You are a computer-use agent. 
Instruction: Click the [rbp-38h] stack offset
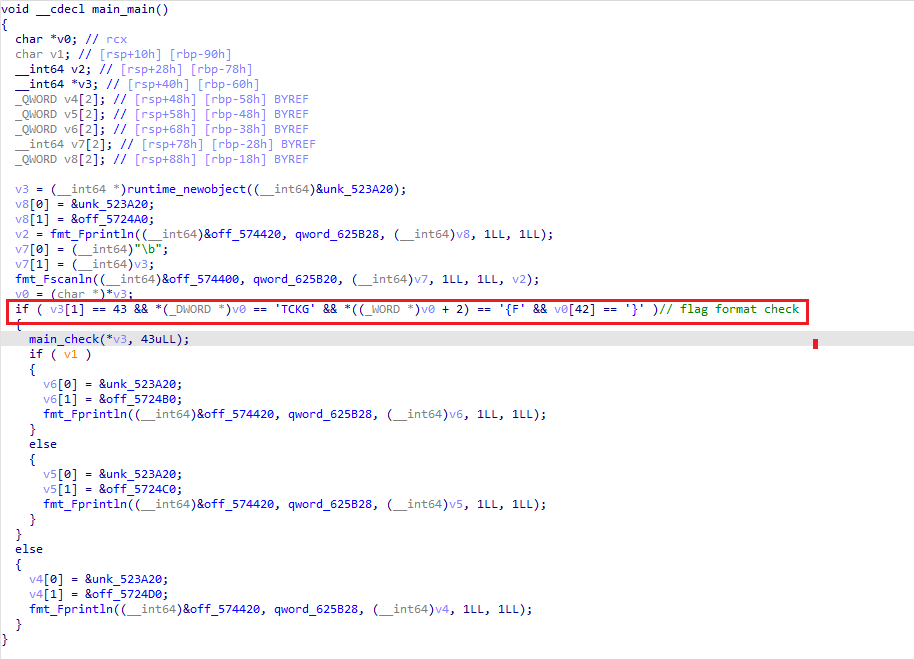(235, 129)
